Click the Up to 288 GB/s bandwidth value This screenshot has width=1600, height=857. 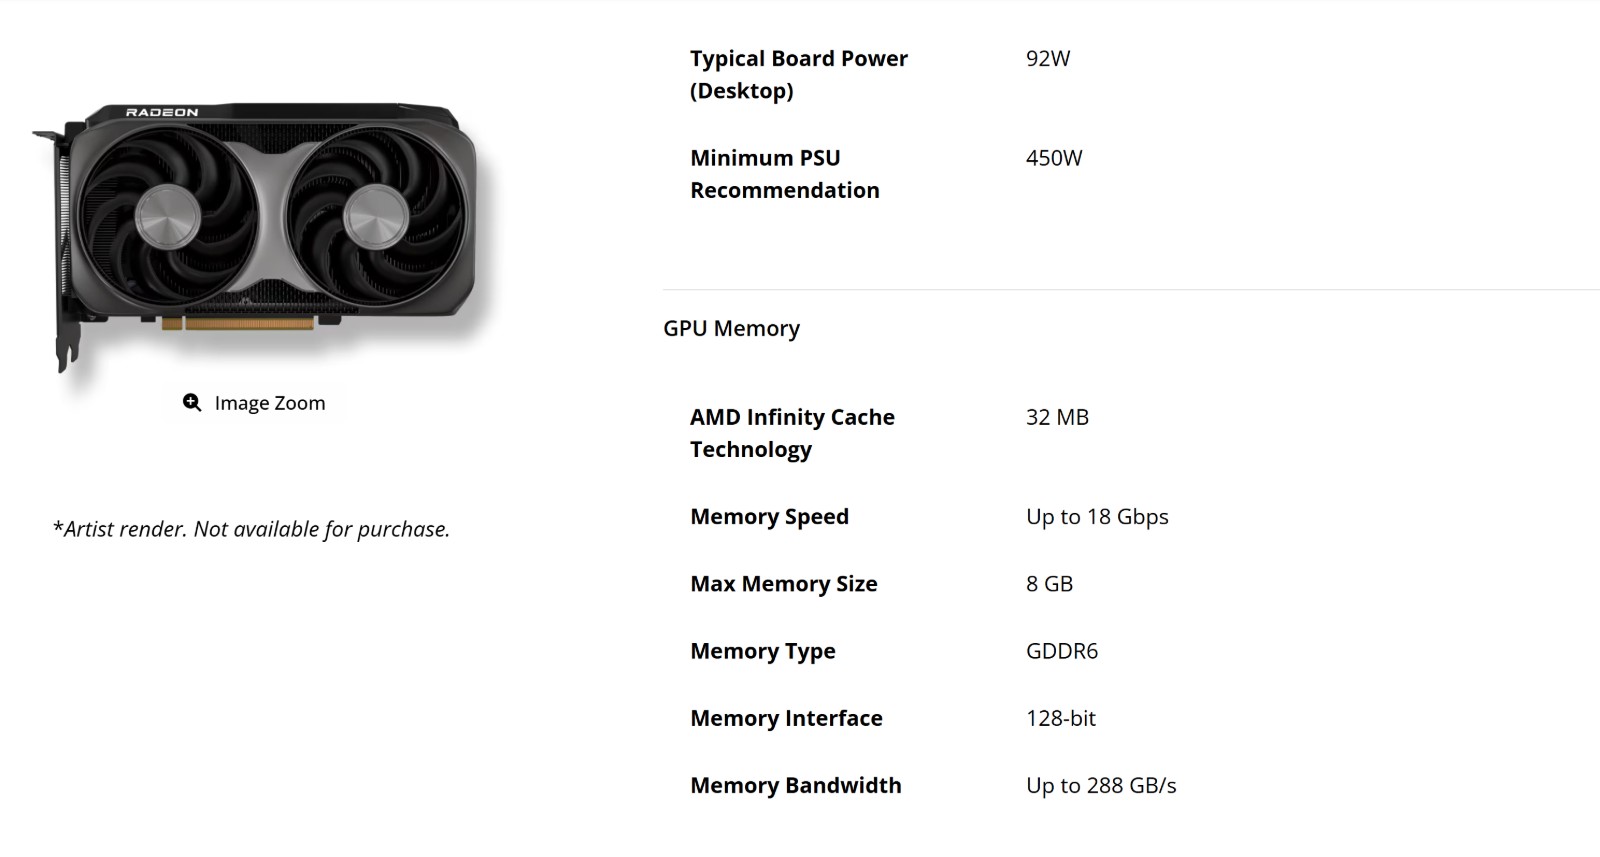click(x=1101, y=786)
